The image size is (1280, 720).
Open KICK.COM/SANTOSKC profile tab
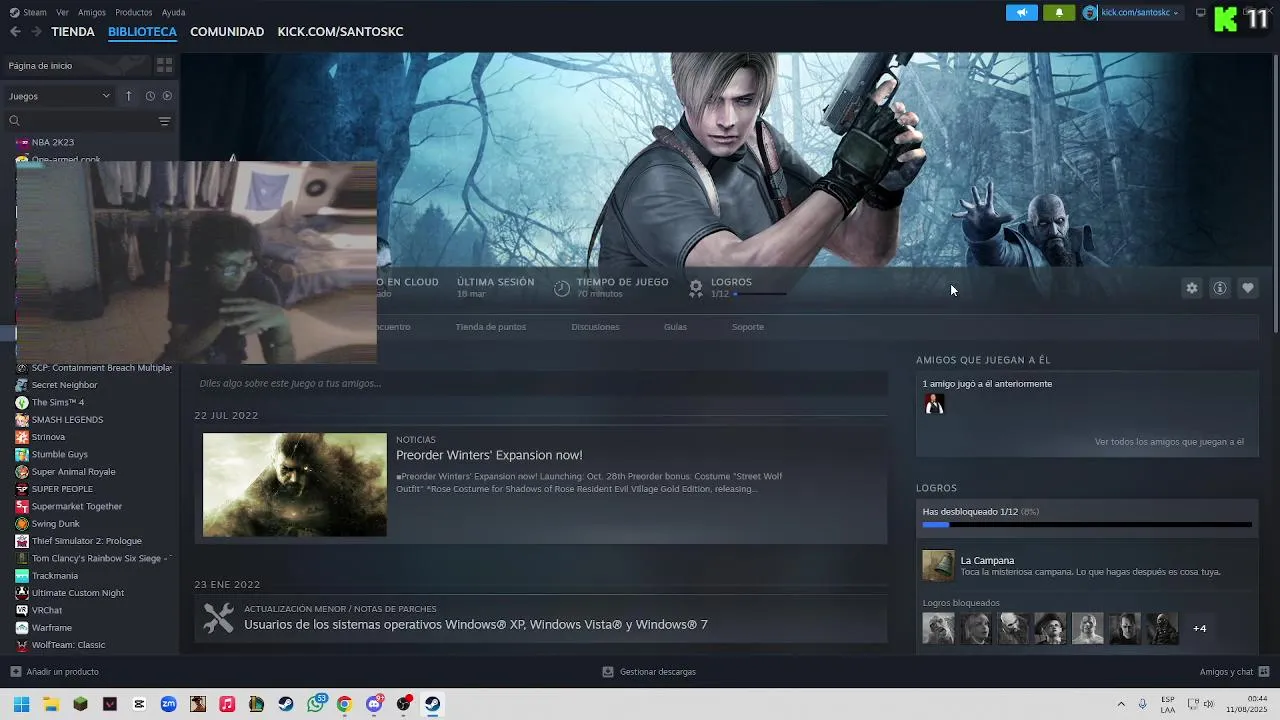click(x=340, y=32)
